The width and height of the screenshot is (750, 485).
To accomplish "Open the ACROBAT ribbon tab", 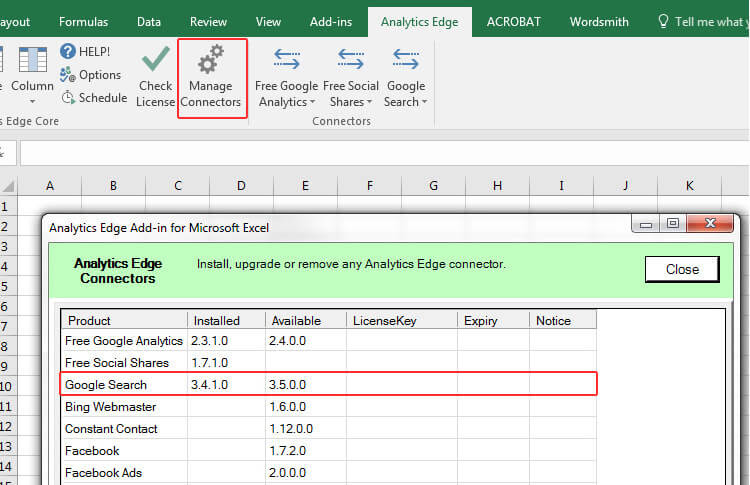I will pyautogui.click(x=514, y=22).
